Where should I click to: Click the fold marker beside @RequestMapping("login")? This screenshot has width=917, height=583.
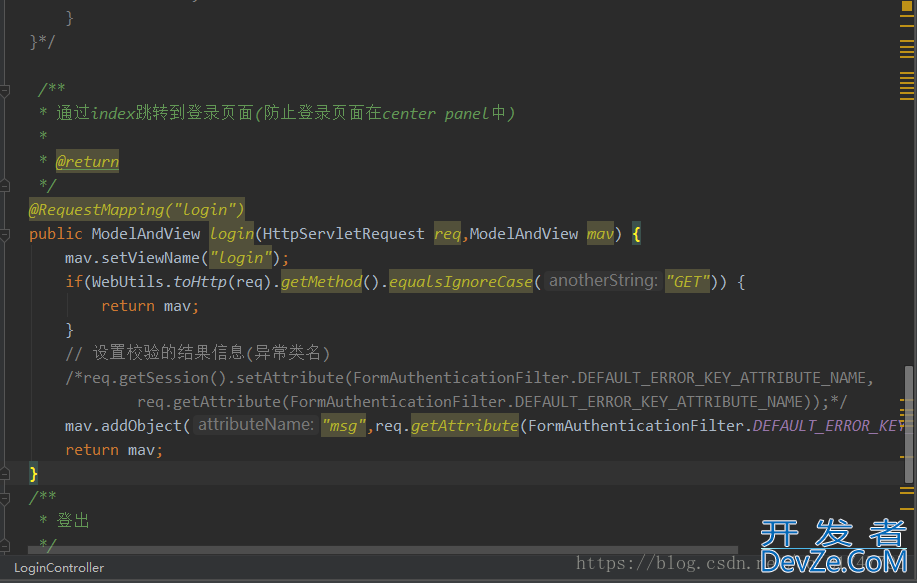click(x=6, y=210)
